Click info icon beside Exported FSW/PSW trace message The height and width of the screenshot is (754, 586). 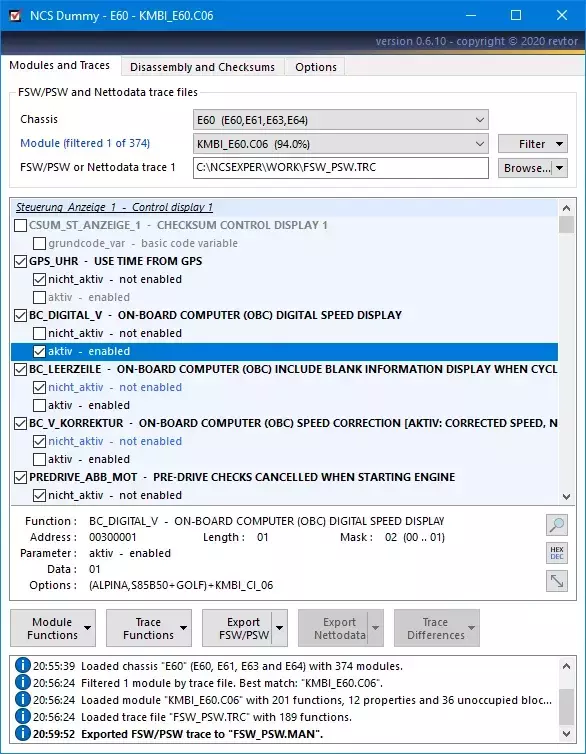[23, 734]
